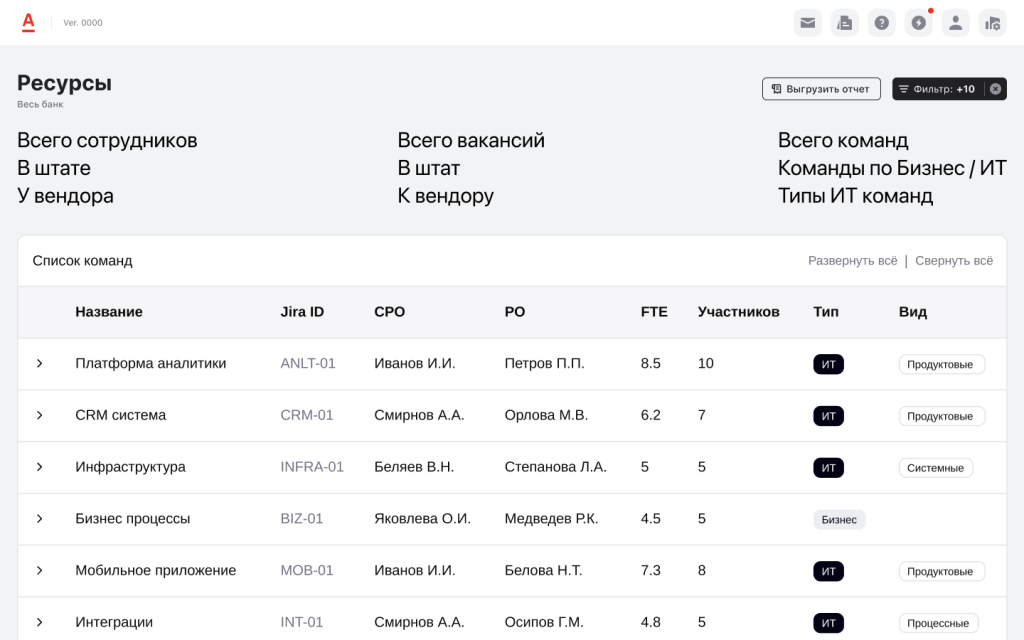This screenshot has height=640, width=1024.
Task: Expand the Мобильное приложение row
Action: click(x=40, y=571)
